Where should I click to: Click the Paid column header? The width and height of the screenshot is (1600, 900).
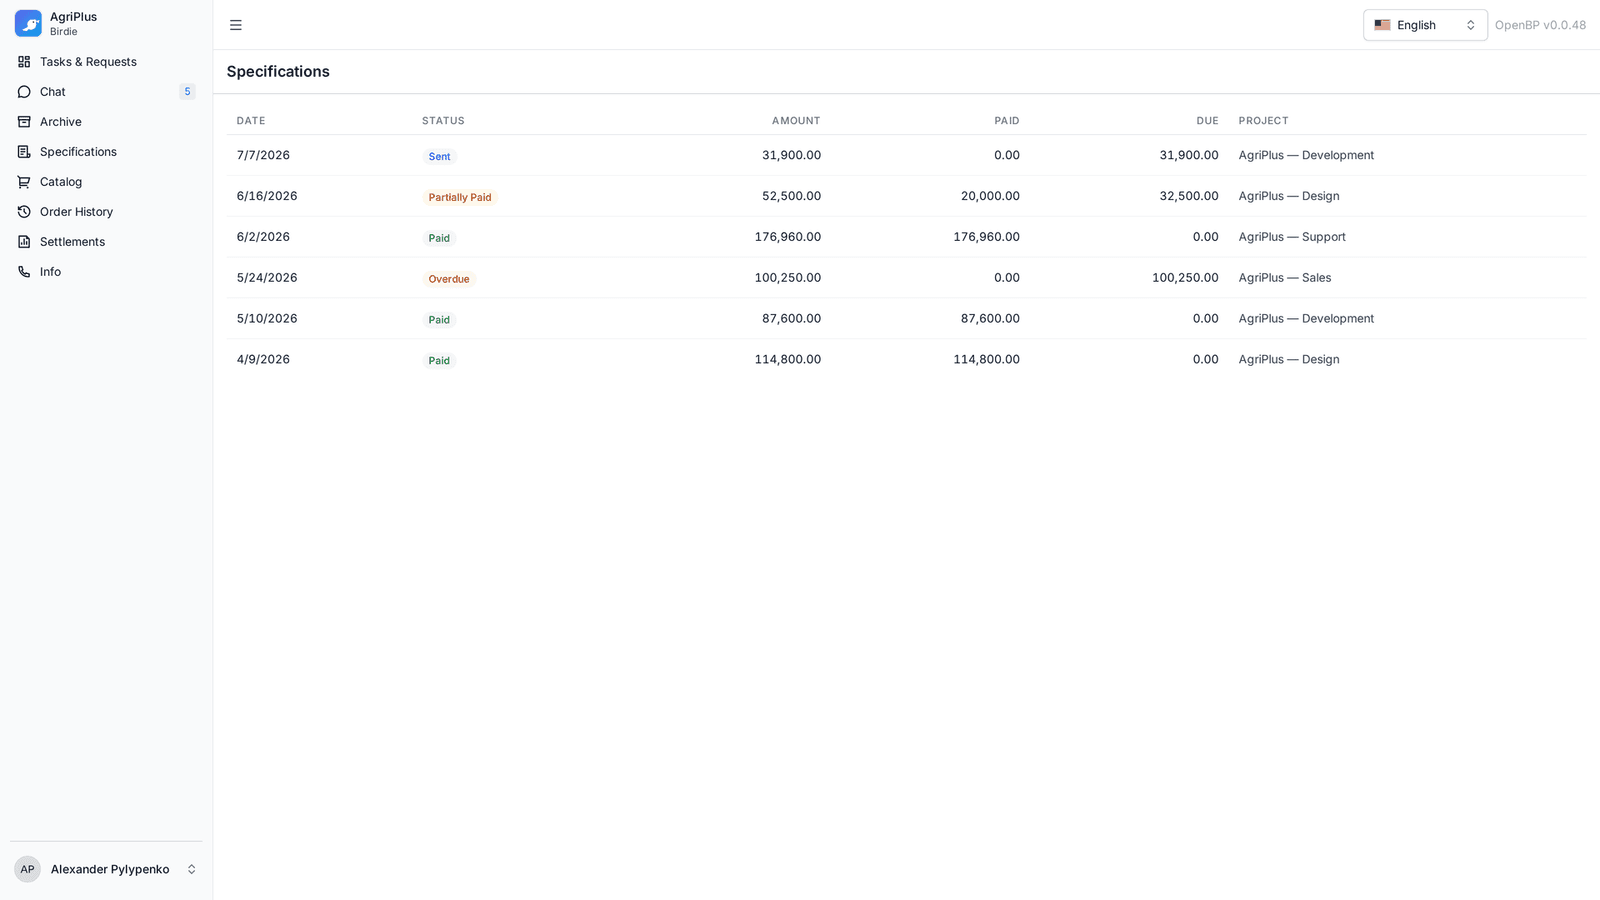coord(1007,121)
